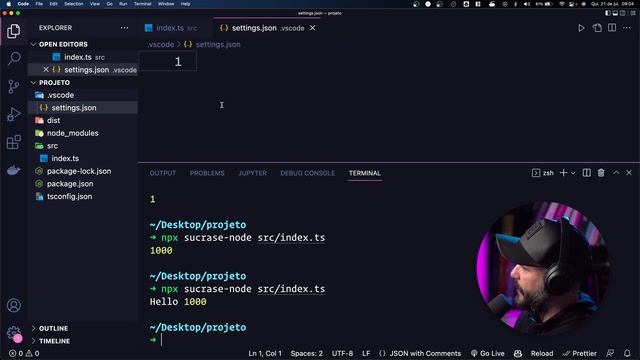640x360 pixels.
Task: Change the UTF-8 encoding setting
Action: (x=342, y=353)
